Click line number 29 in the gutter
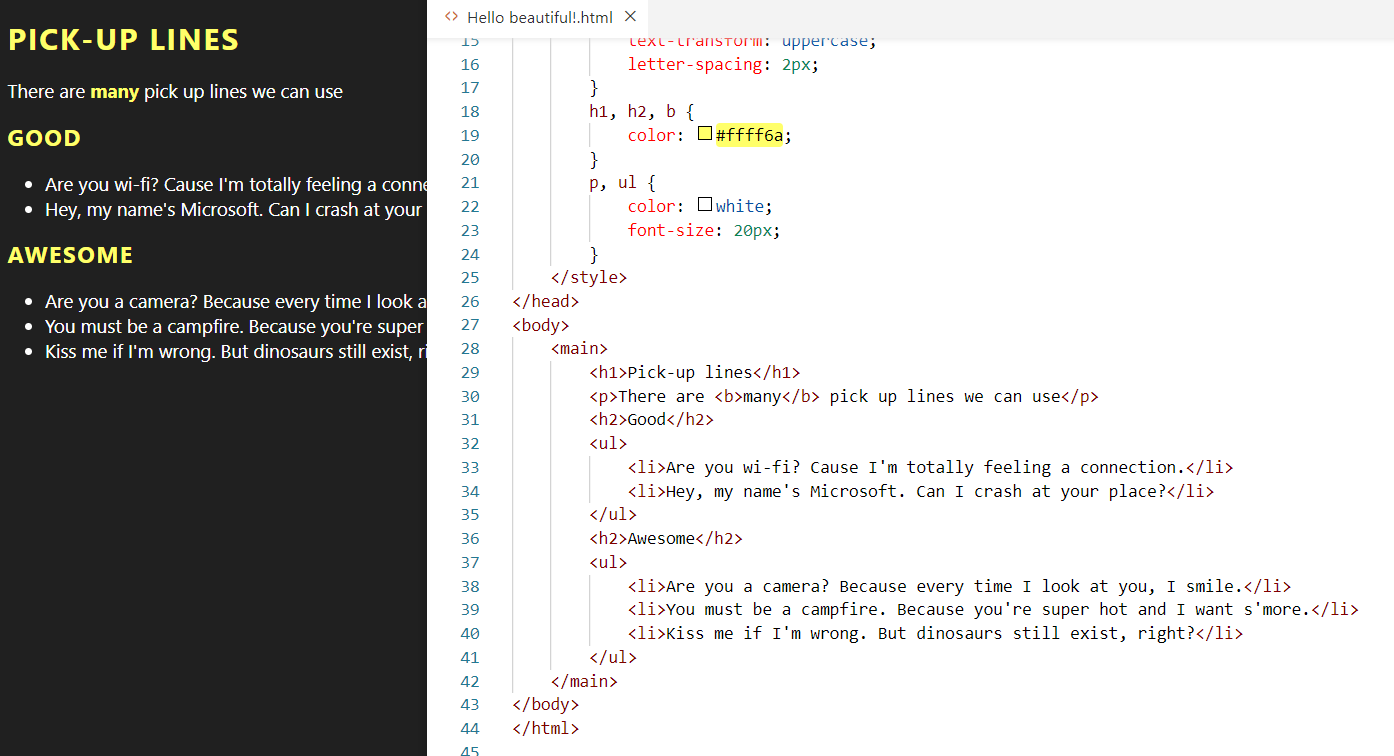The height and width of the screenshot is (756, 1394). pos(469,373)
